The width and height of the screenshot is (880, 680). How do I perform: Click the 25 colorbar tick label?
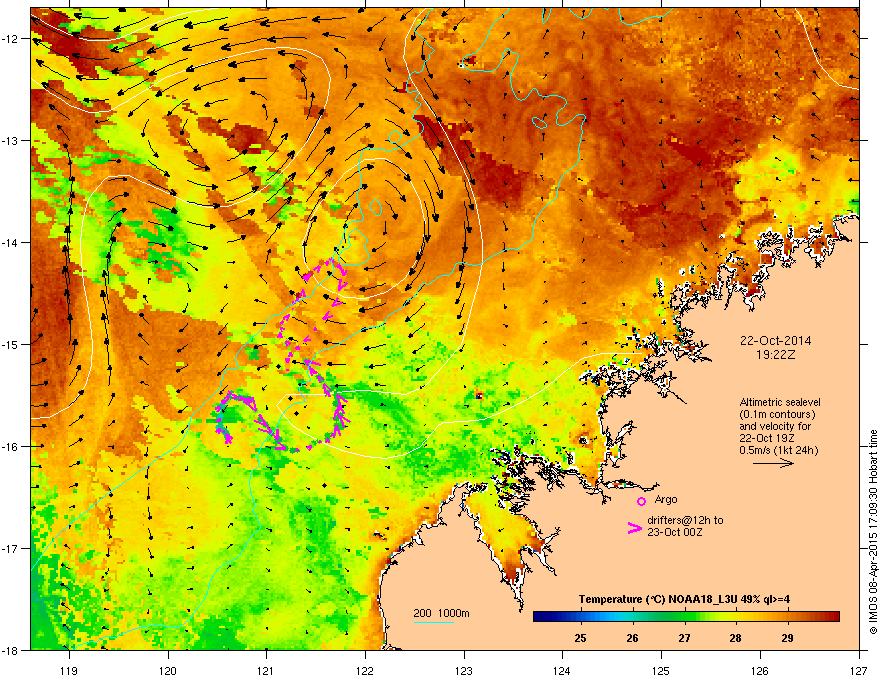click(x=580, y=638)
